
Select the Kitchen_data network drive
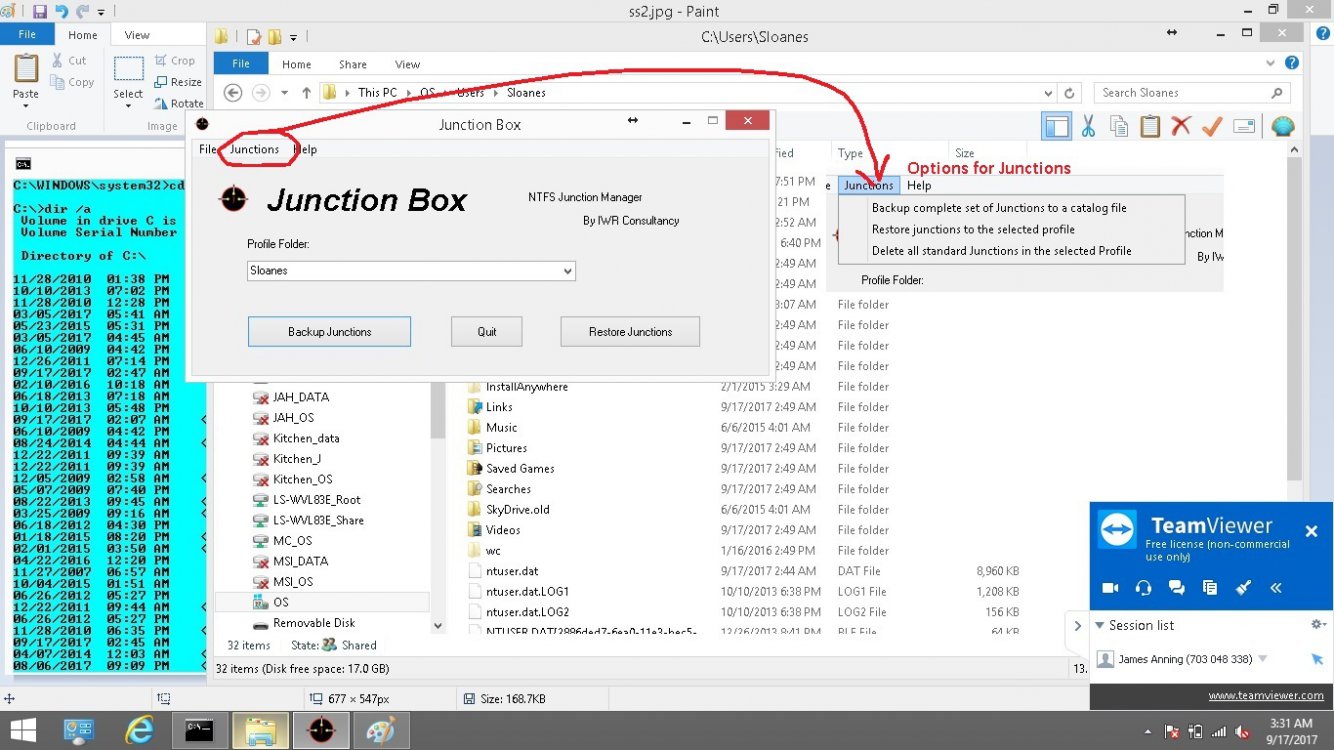(x=306, y=438)
